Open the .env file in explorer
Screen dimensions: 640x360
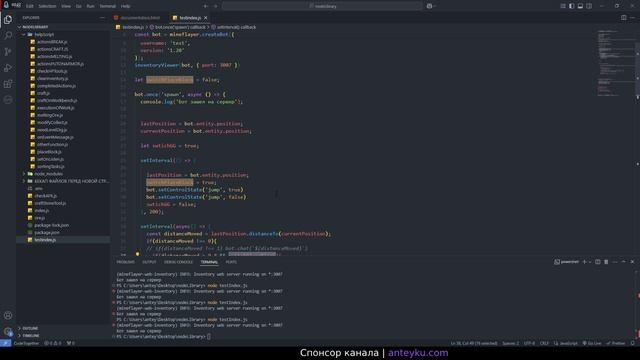point(39,189)
